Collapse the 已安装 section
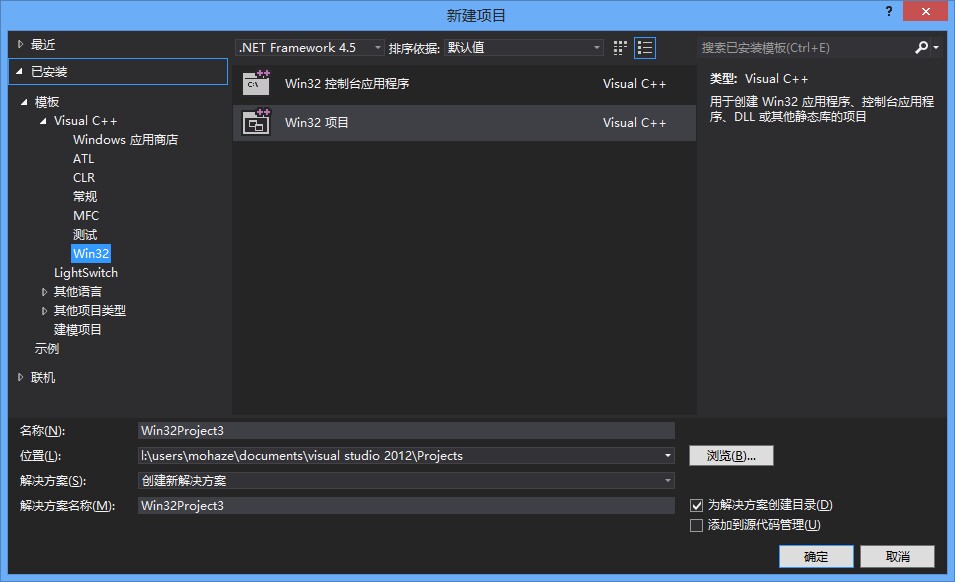 click(x=20, y=72)
